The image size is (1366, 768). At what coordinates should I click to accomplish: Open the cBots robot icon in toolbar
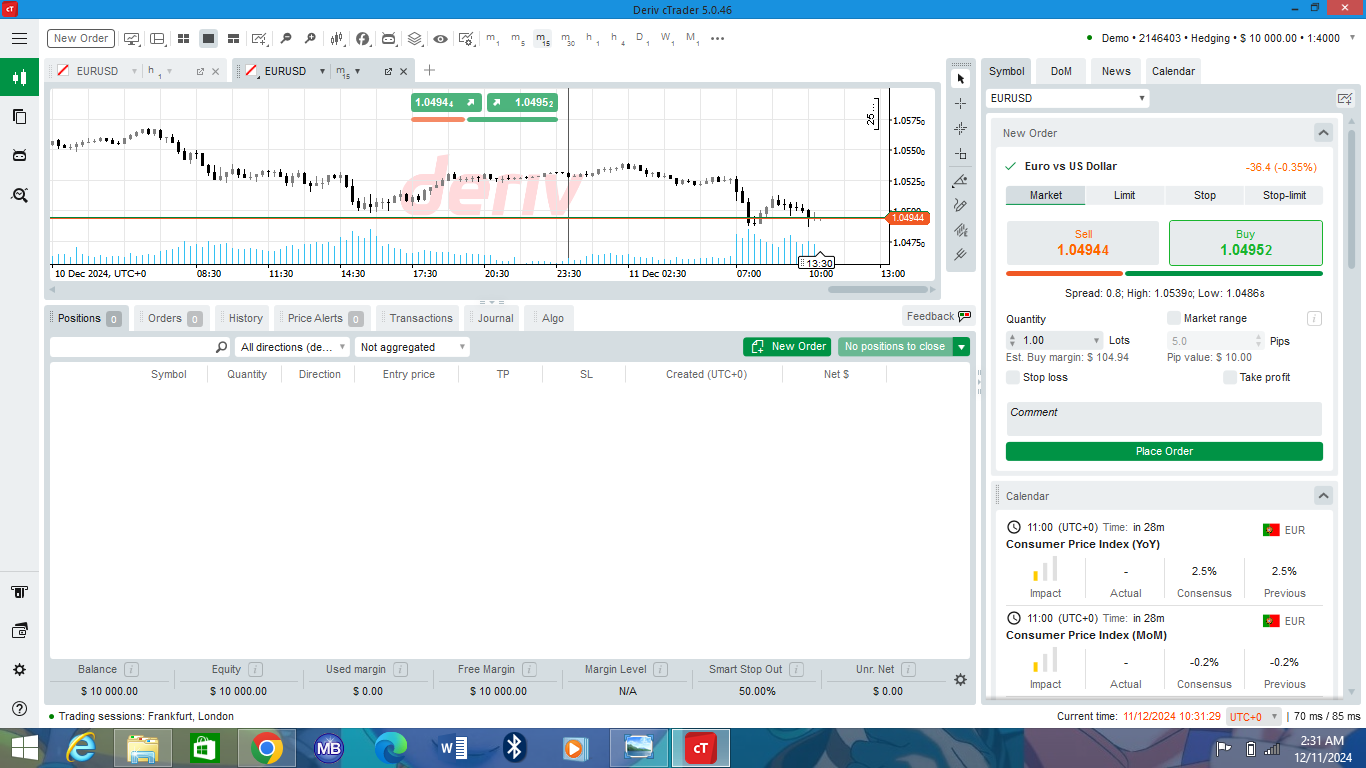pyautogui.click(x=389, y=38)
